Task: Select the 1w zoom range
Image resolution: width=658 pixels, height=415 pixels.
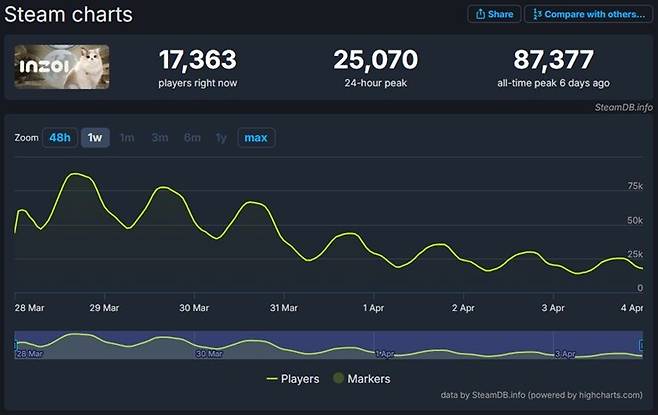Action: tap(95, 138)
